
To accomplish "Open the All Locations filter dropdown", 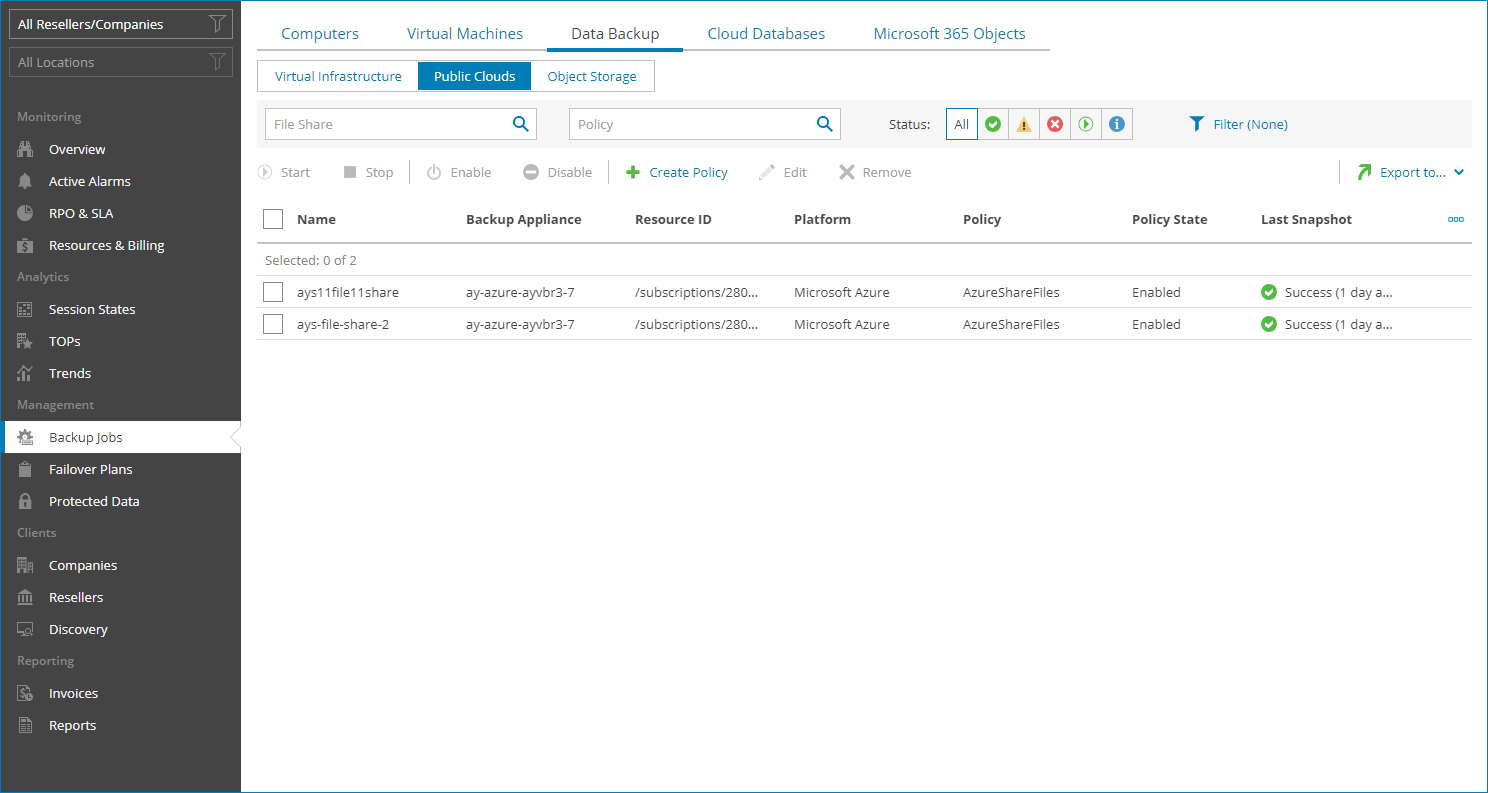I will pyautogui.click(x=120, y=62).
